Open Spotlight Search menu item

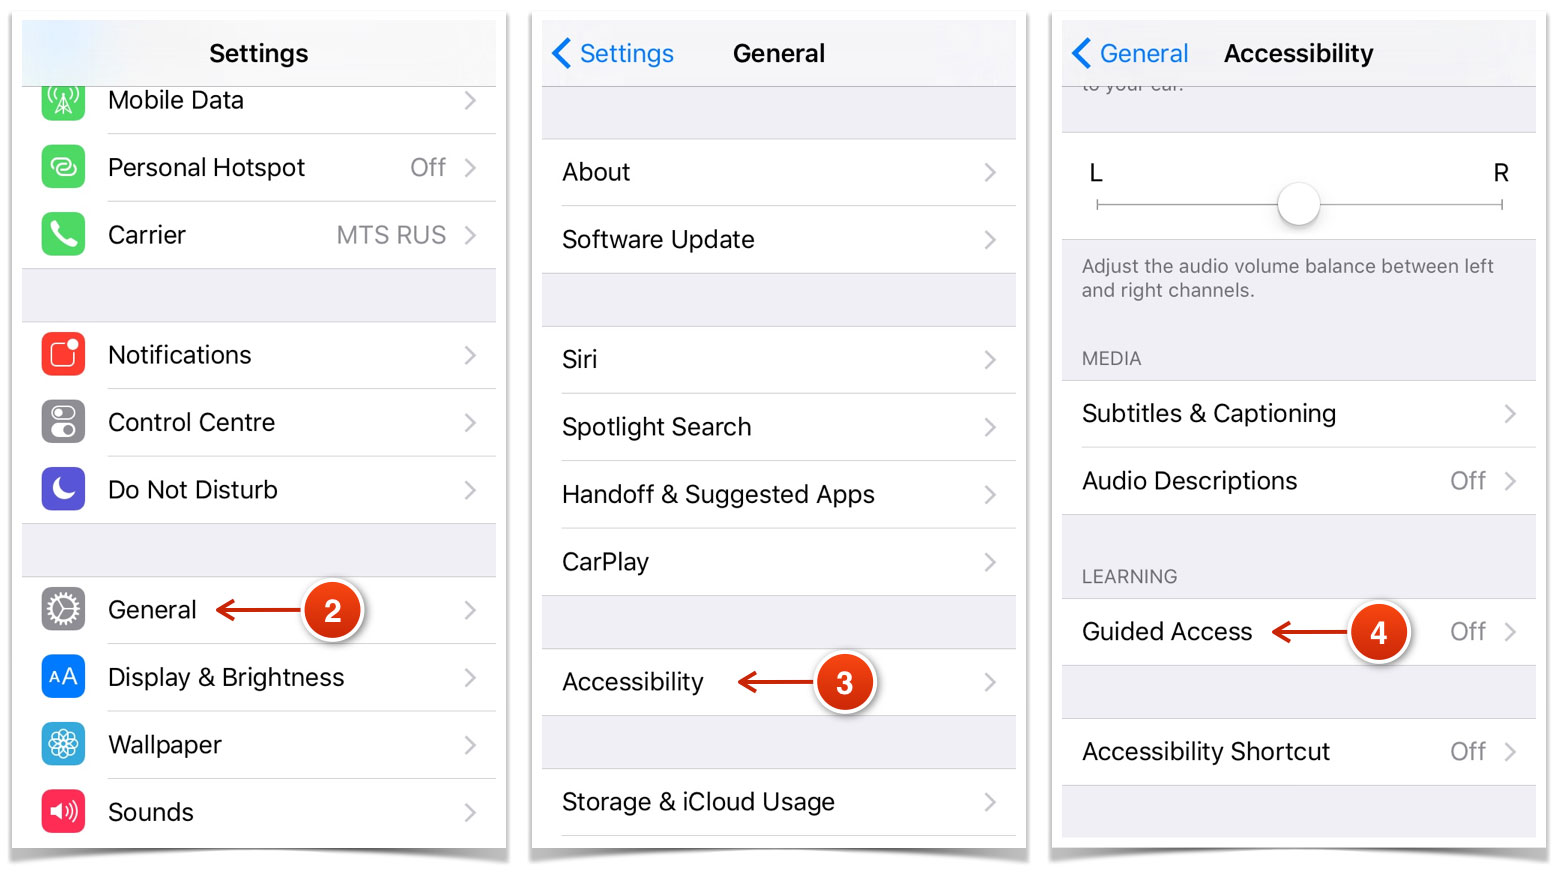(778, 427)
